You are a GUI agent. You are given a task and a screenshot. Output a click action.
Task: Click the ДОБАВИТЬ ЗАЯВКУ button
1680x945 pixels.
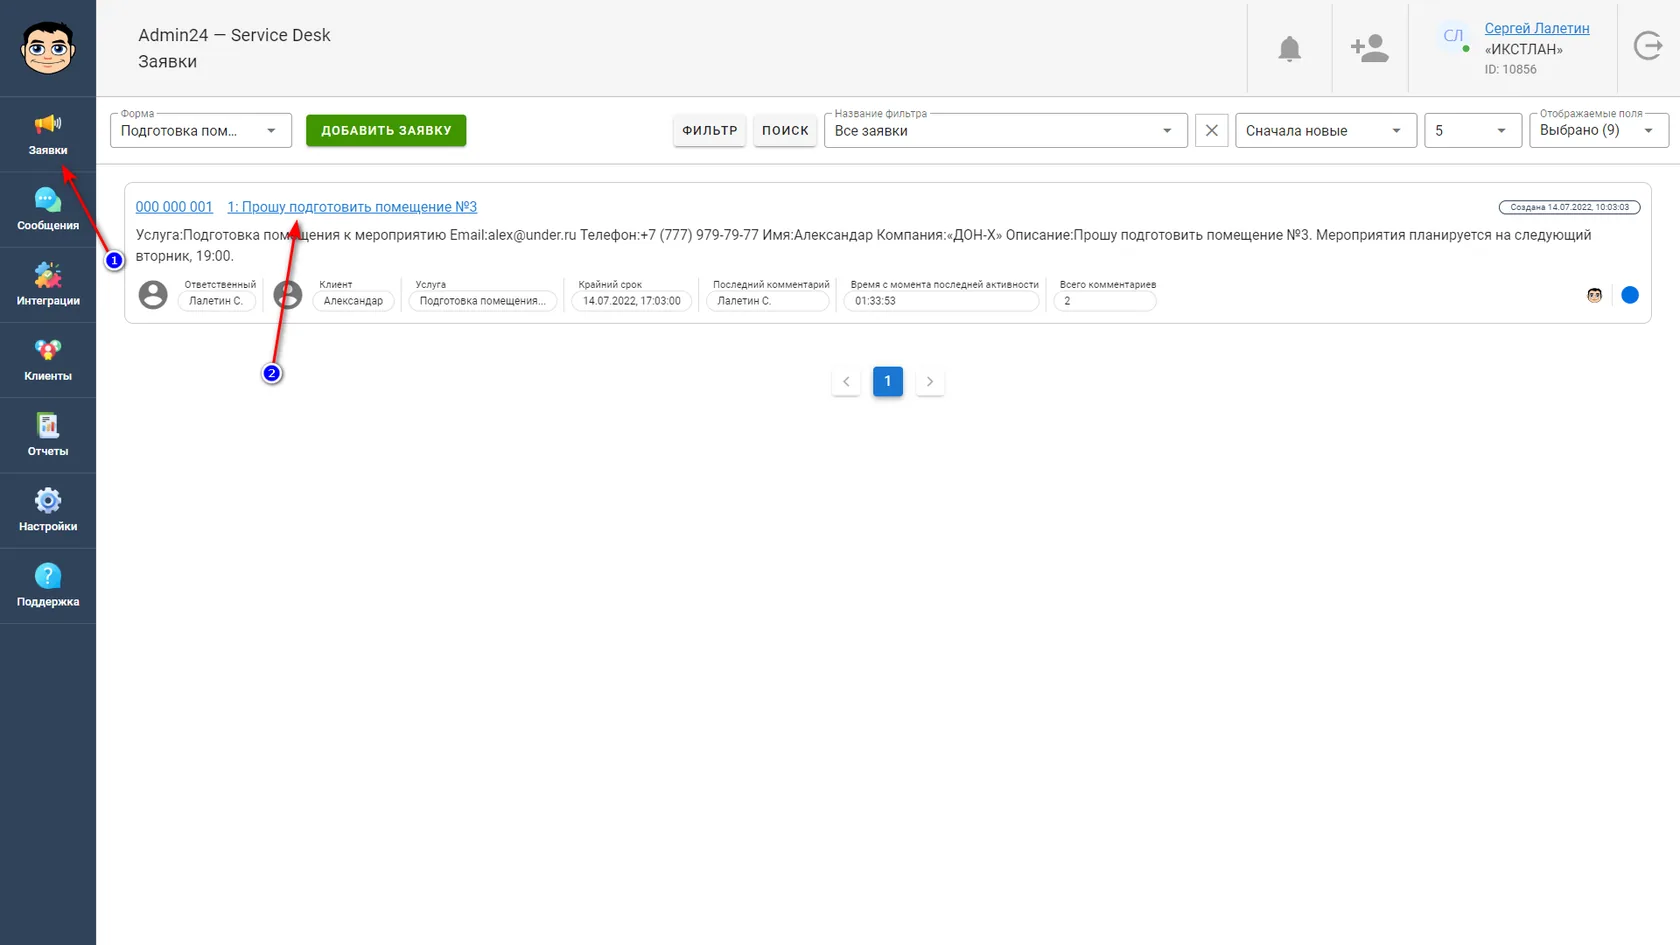click(386, 131)
